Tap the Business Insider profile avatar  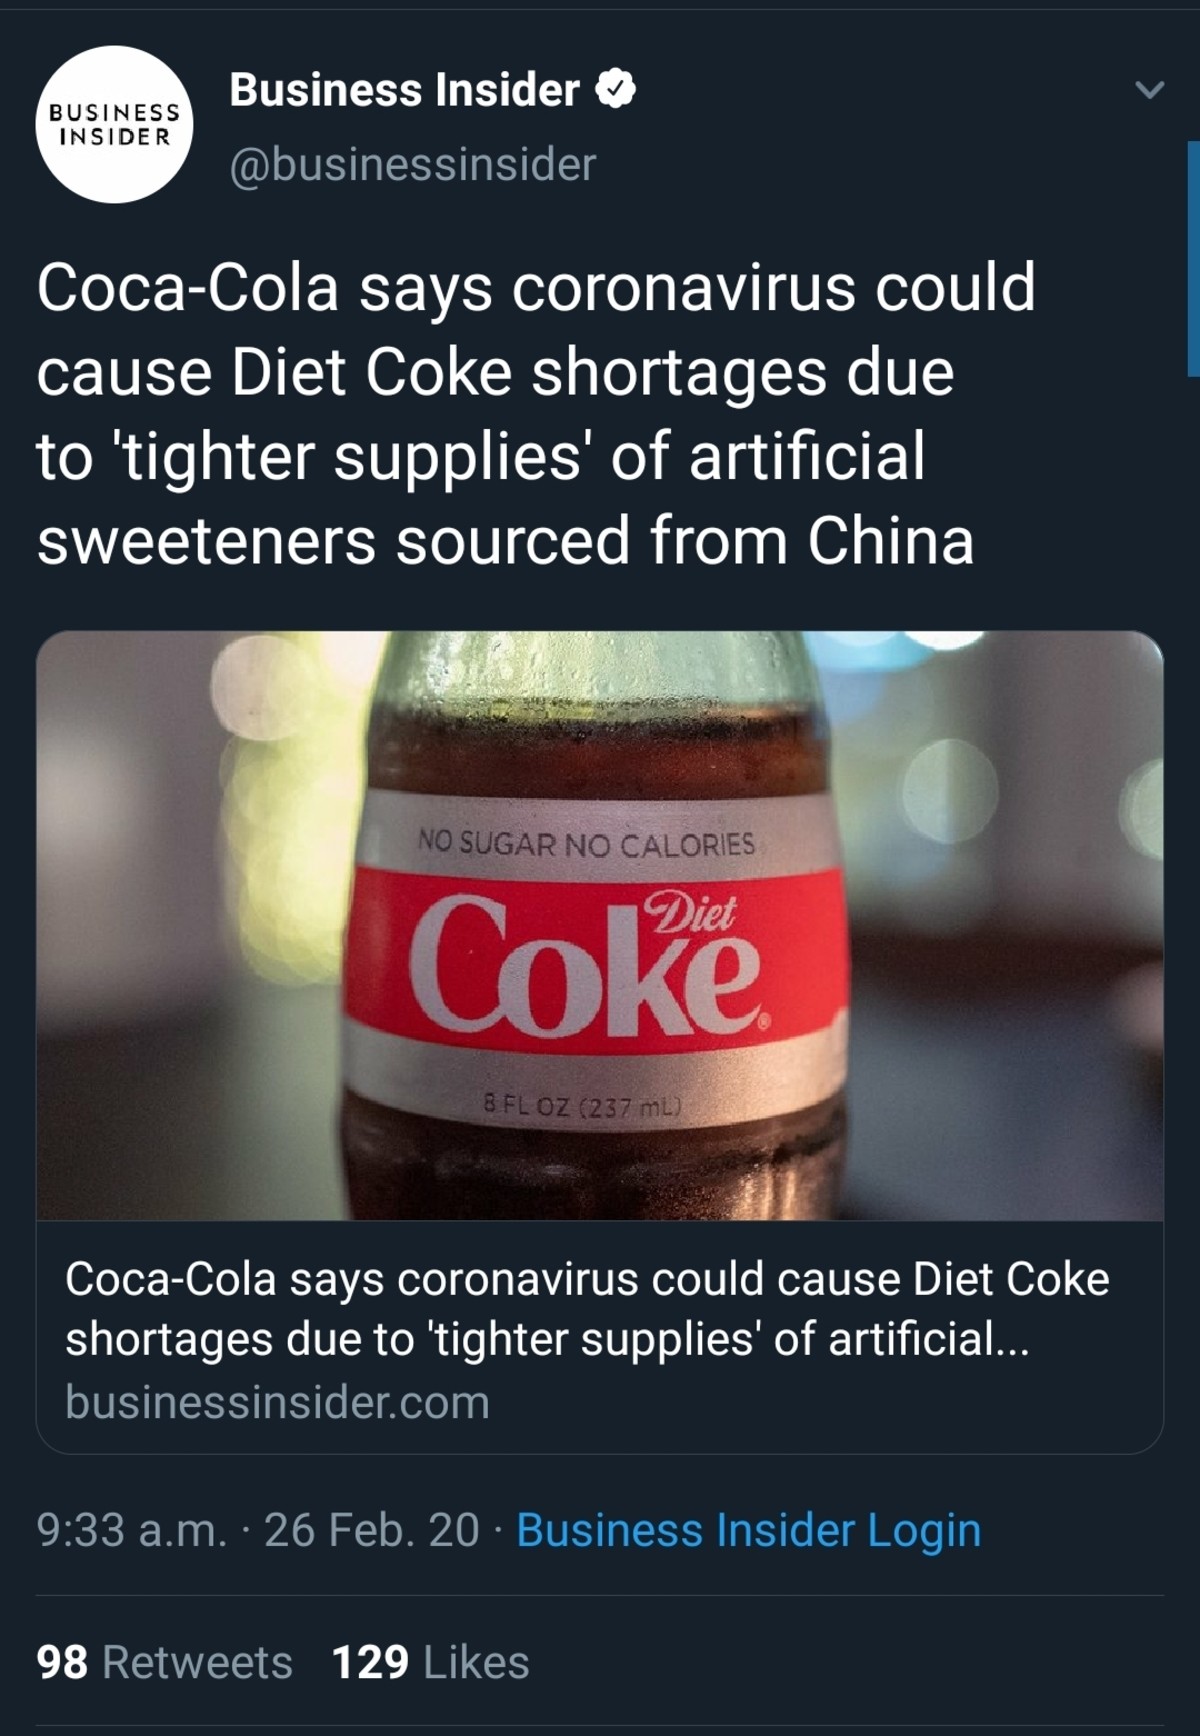pos(114,124)
